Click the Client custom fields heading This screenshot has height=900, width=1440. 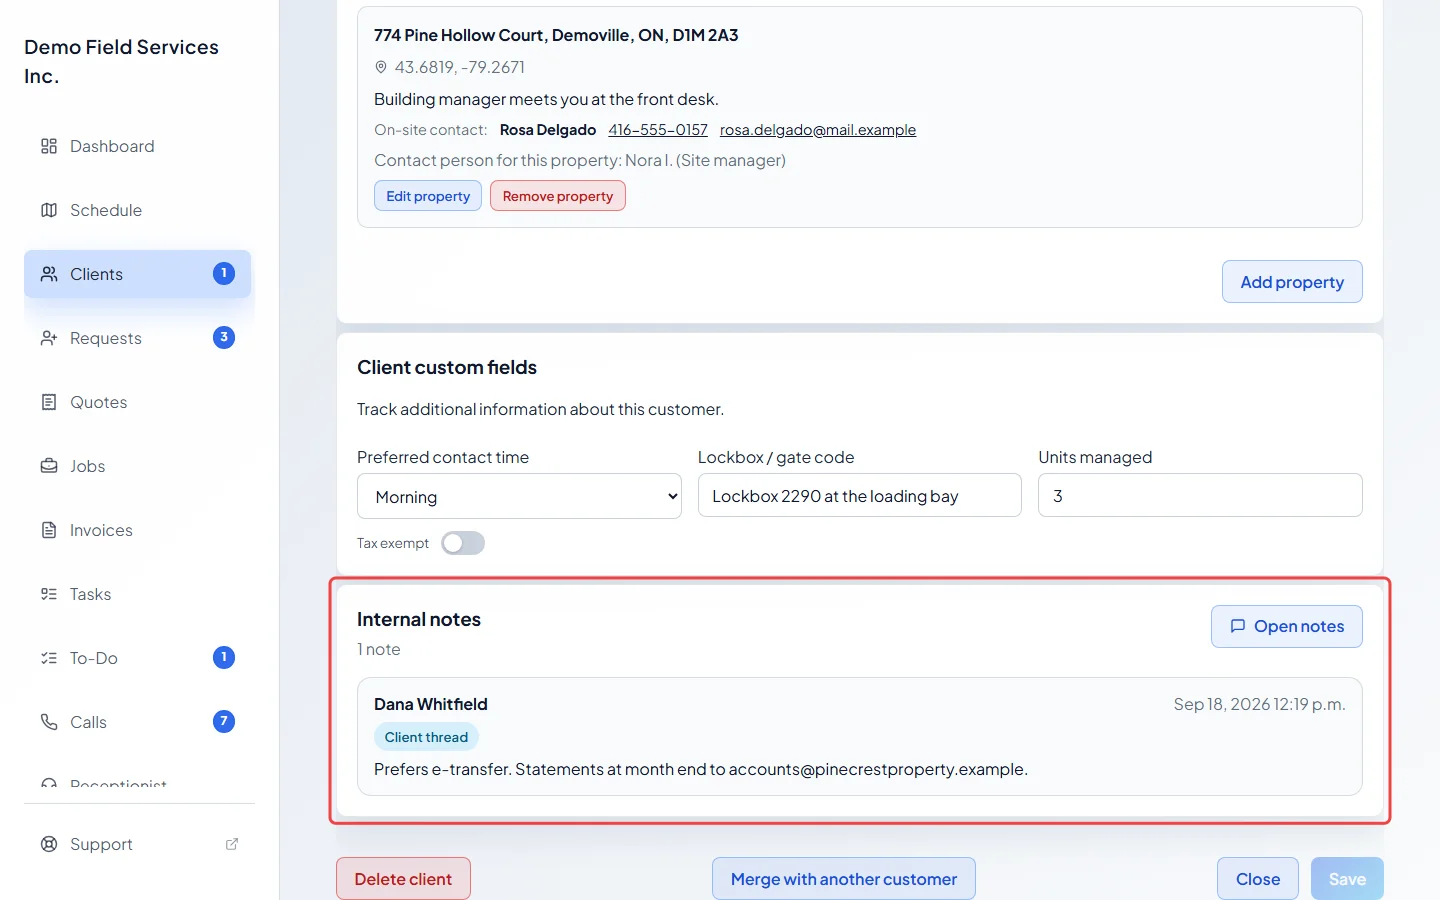pos(447,367)
